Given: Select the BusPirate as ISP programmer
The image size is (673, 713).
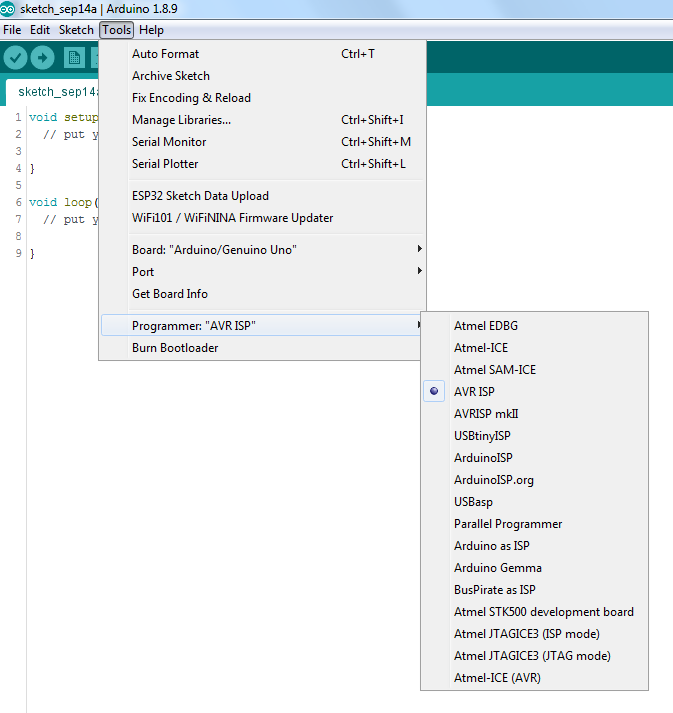Looking at the screenshot, I should [x=534, y=590].
